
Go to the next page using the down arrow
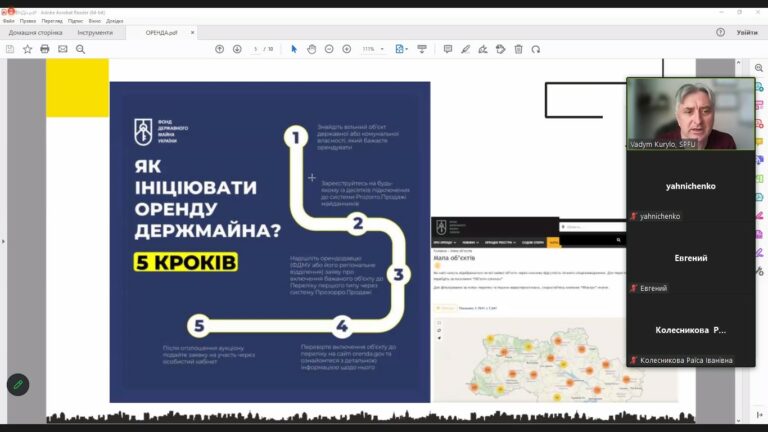click(237, 49)
